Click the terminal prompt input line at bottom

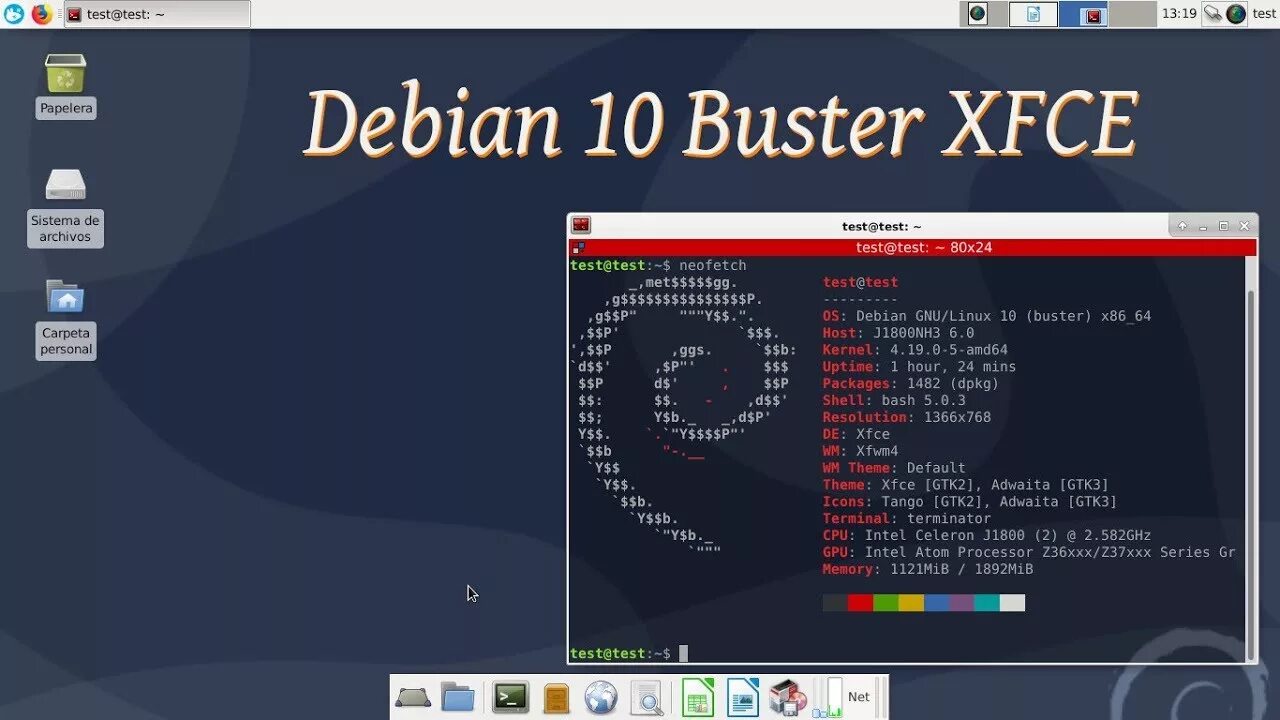point(908,653)
